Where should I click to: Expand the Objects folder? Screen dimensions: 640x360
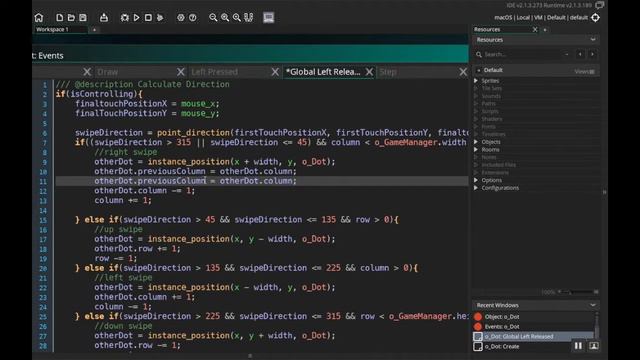click(x=476, y=142)
